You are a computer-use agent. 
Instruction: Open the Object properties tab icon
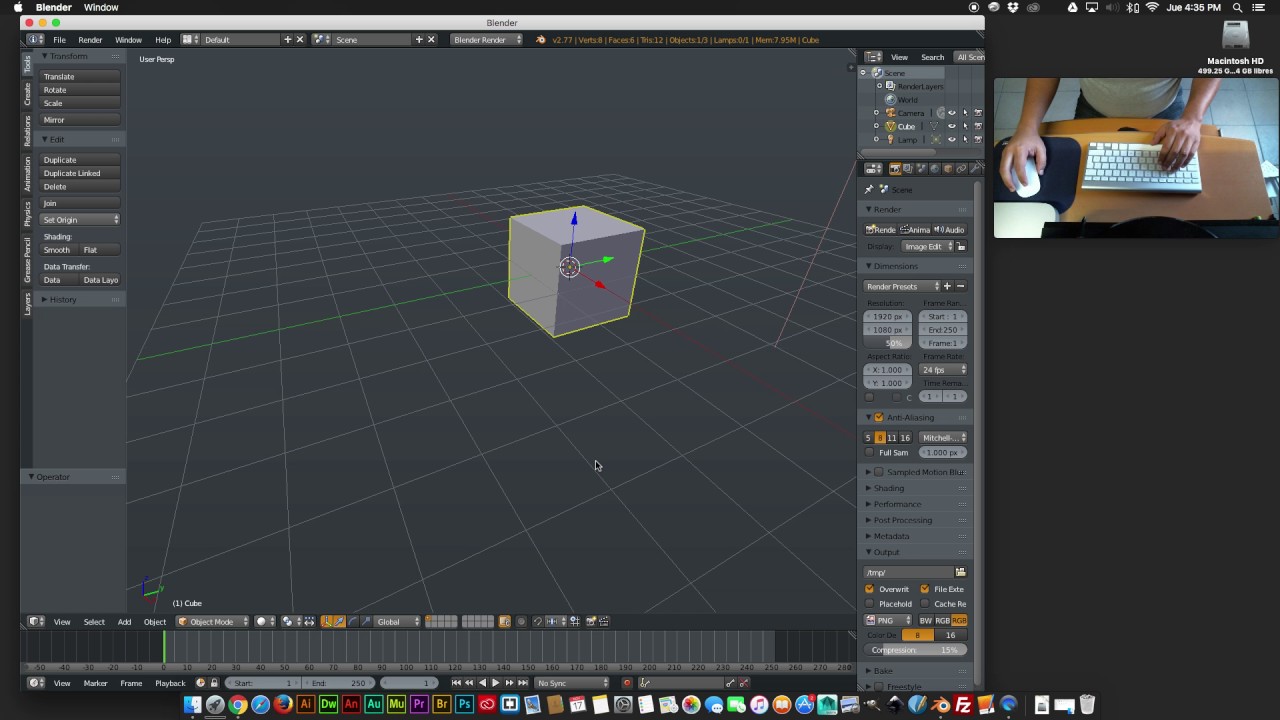click(x=947, y=168)
